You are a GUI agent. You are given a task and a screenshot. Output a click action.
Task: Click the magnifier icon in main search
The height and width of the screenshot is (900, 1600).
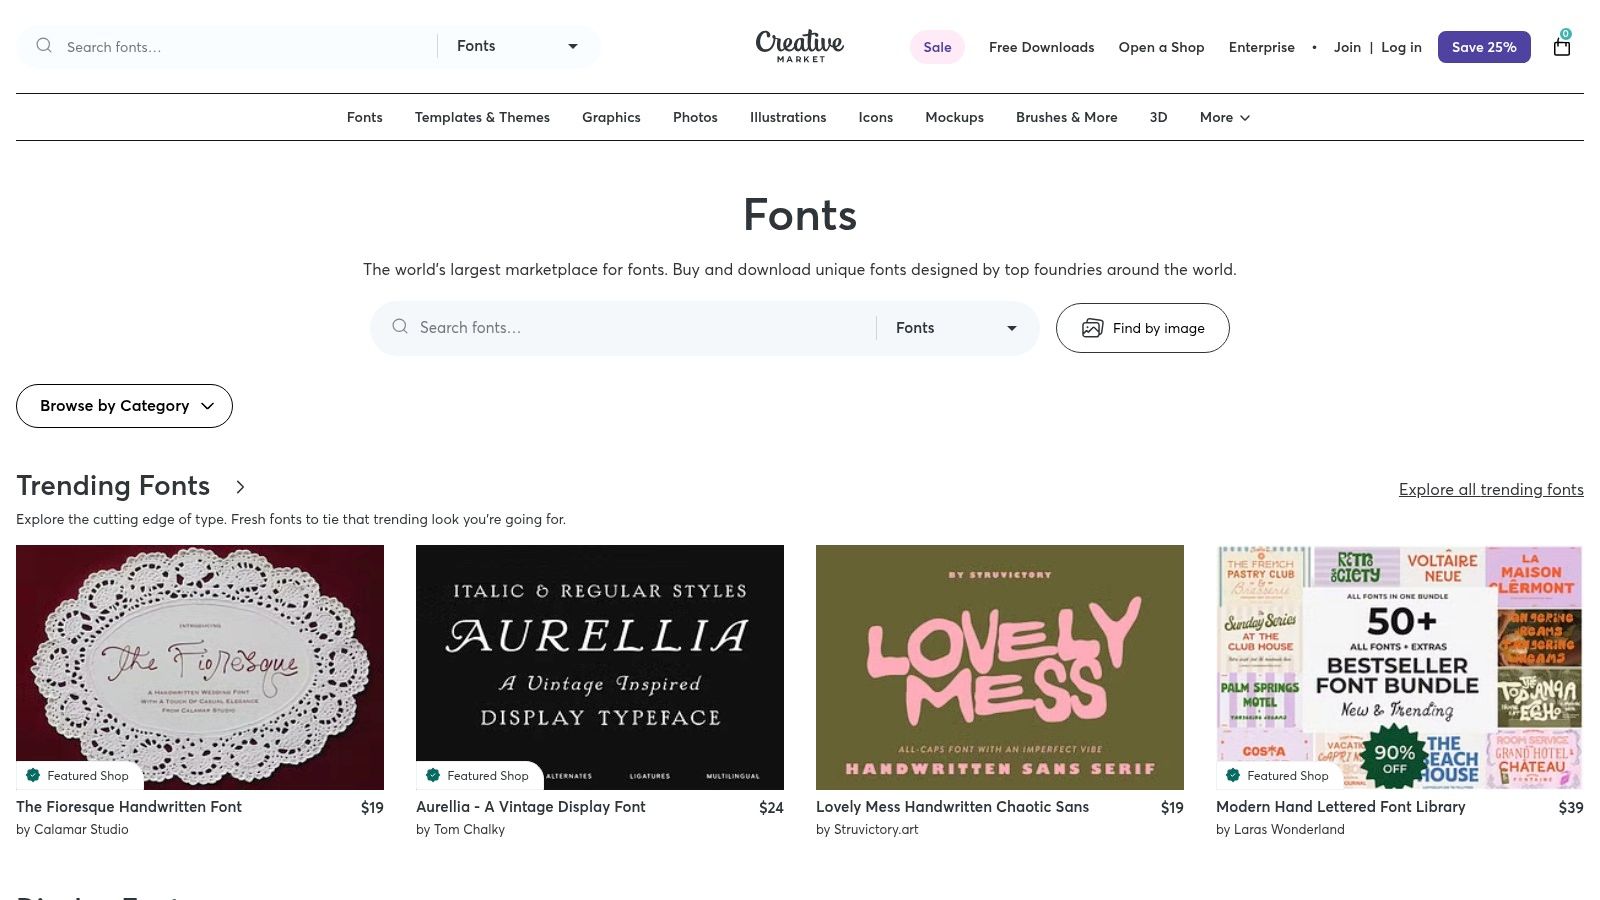[x=400, y=327]
